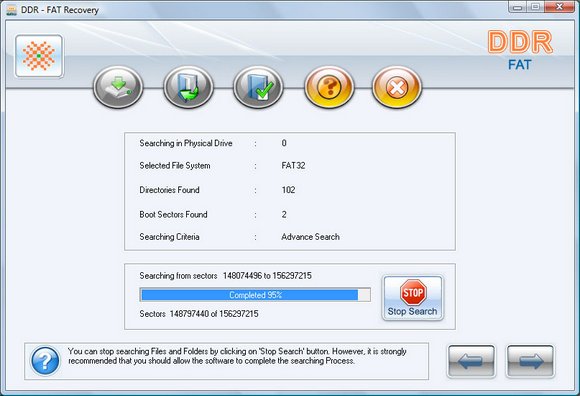Click the book with green checkmark icon
Viewport: 580px width, 396px height.
(258, 87)
